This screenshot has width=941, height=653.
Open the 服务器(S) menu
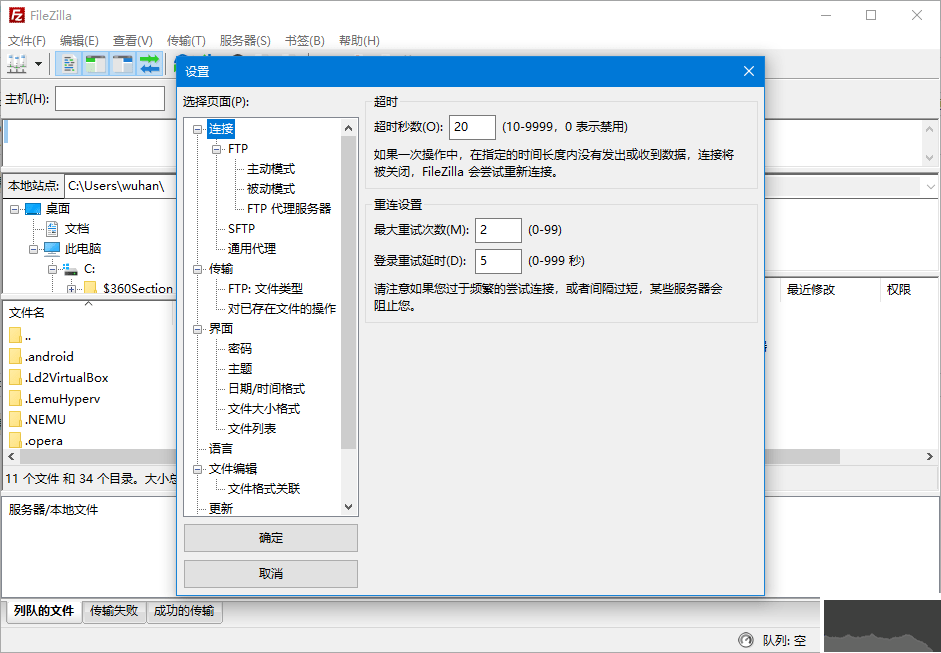pyautogui.click(x=245, y=41)
